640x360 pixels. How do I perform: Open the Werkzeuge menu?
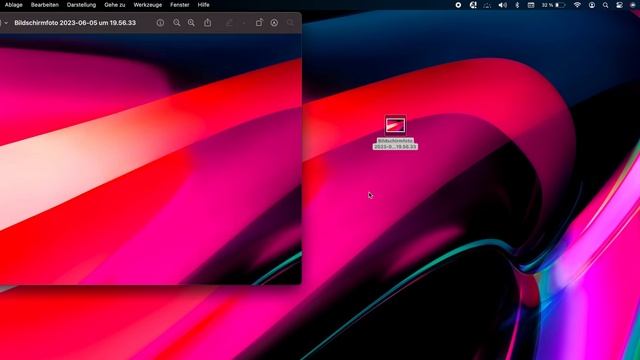click(x=148, y=5)
